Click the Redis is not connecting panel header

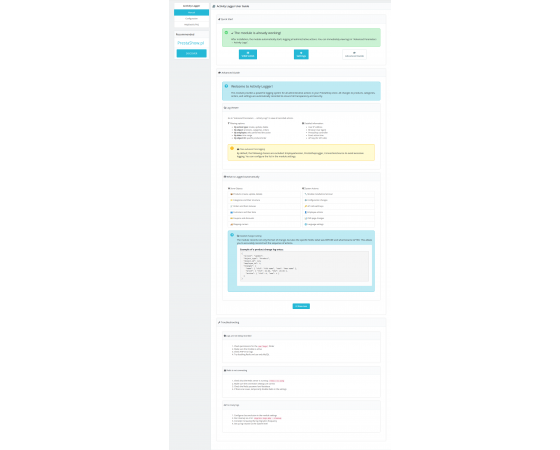point(301,370)
